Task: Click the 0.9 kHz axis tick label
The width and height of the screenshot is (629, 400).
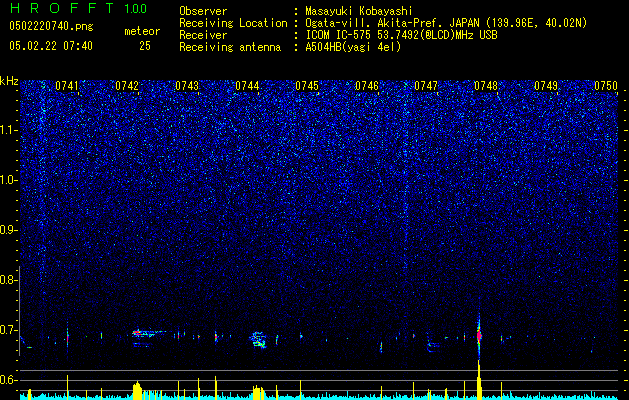Action: coord(9,230)
